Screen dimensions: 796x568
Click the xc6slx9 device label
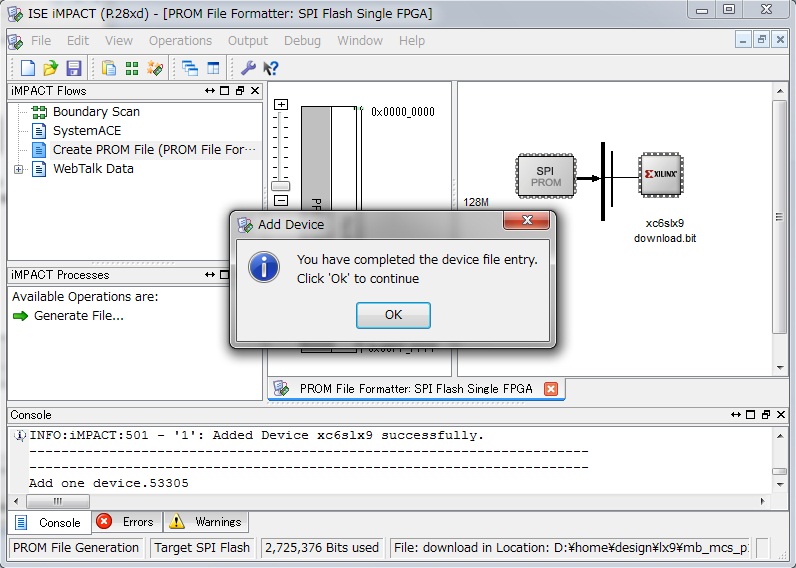click(665, 223)
